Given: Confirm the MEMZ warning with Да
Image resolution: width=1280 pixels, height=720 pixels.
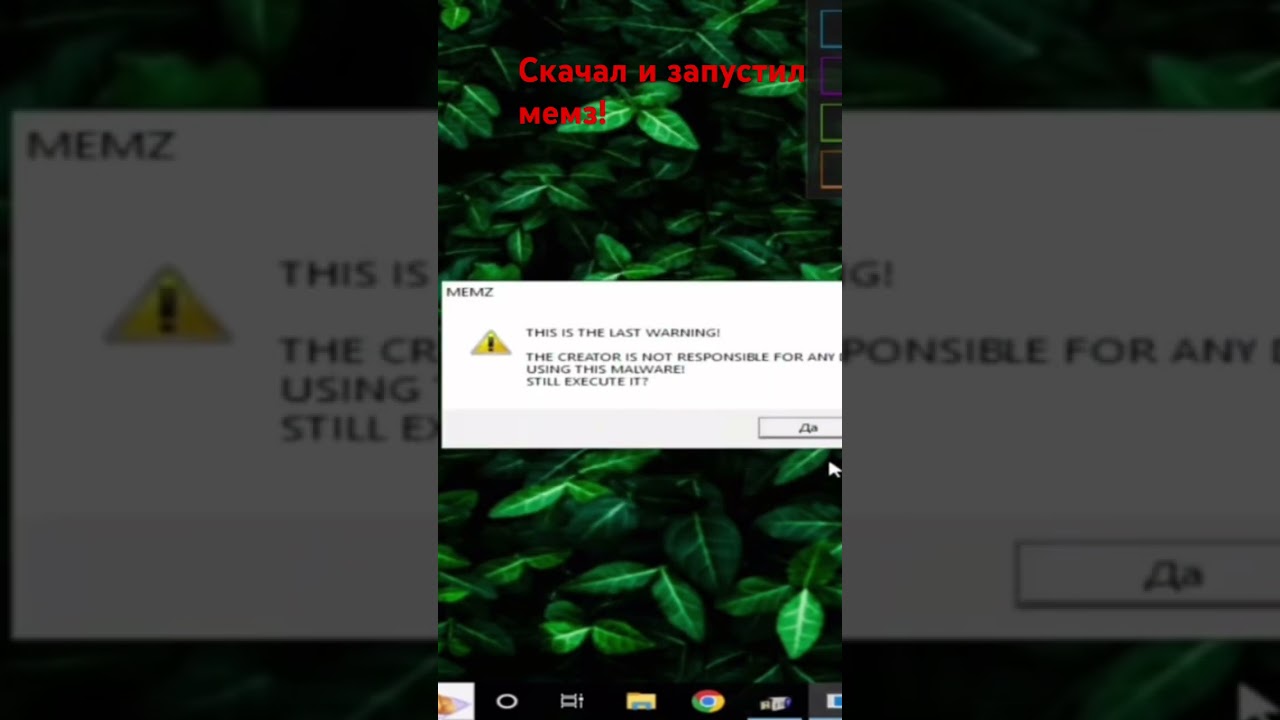Looking at the screenshot, I should point(800,428).
